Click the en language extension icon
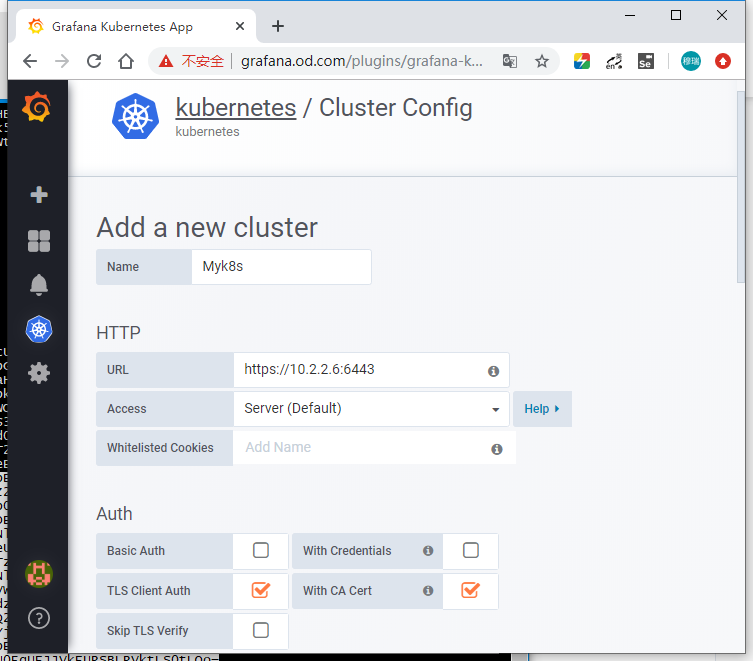 tap(614, 61)
